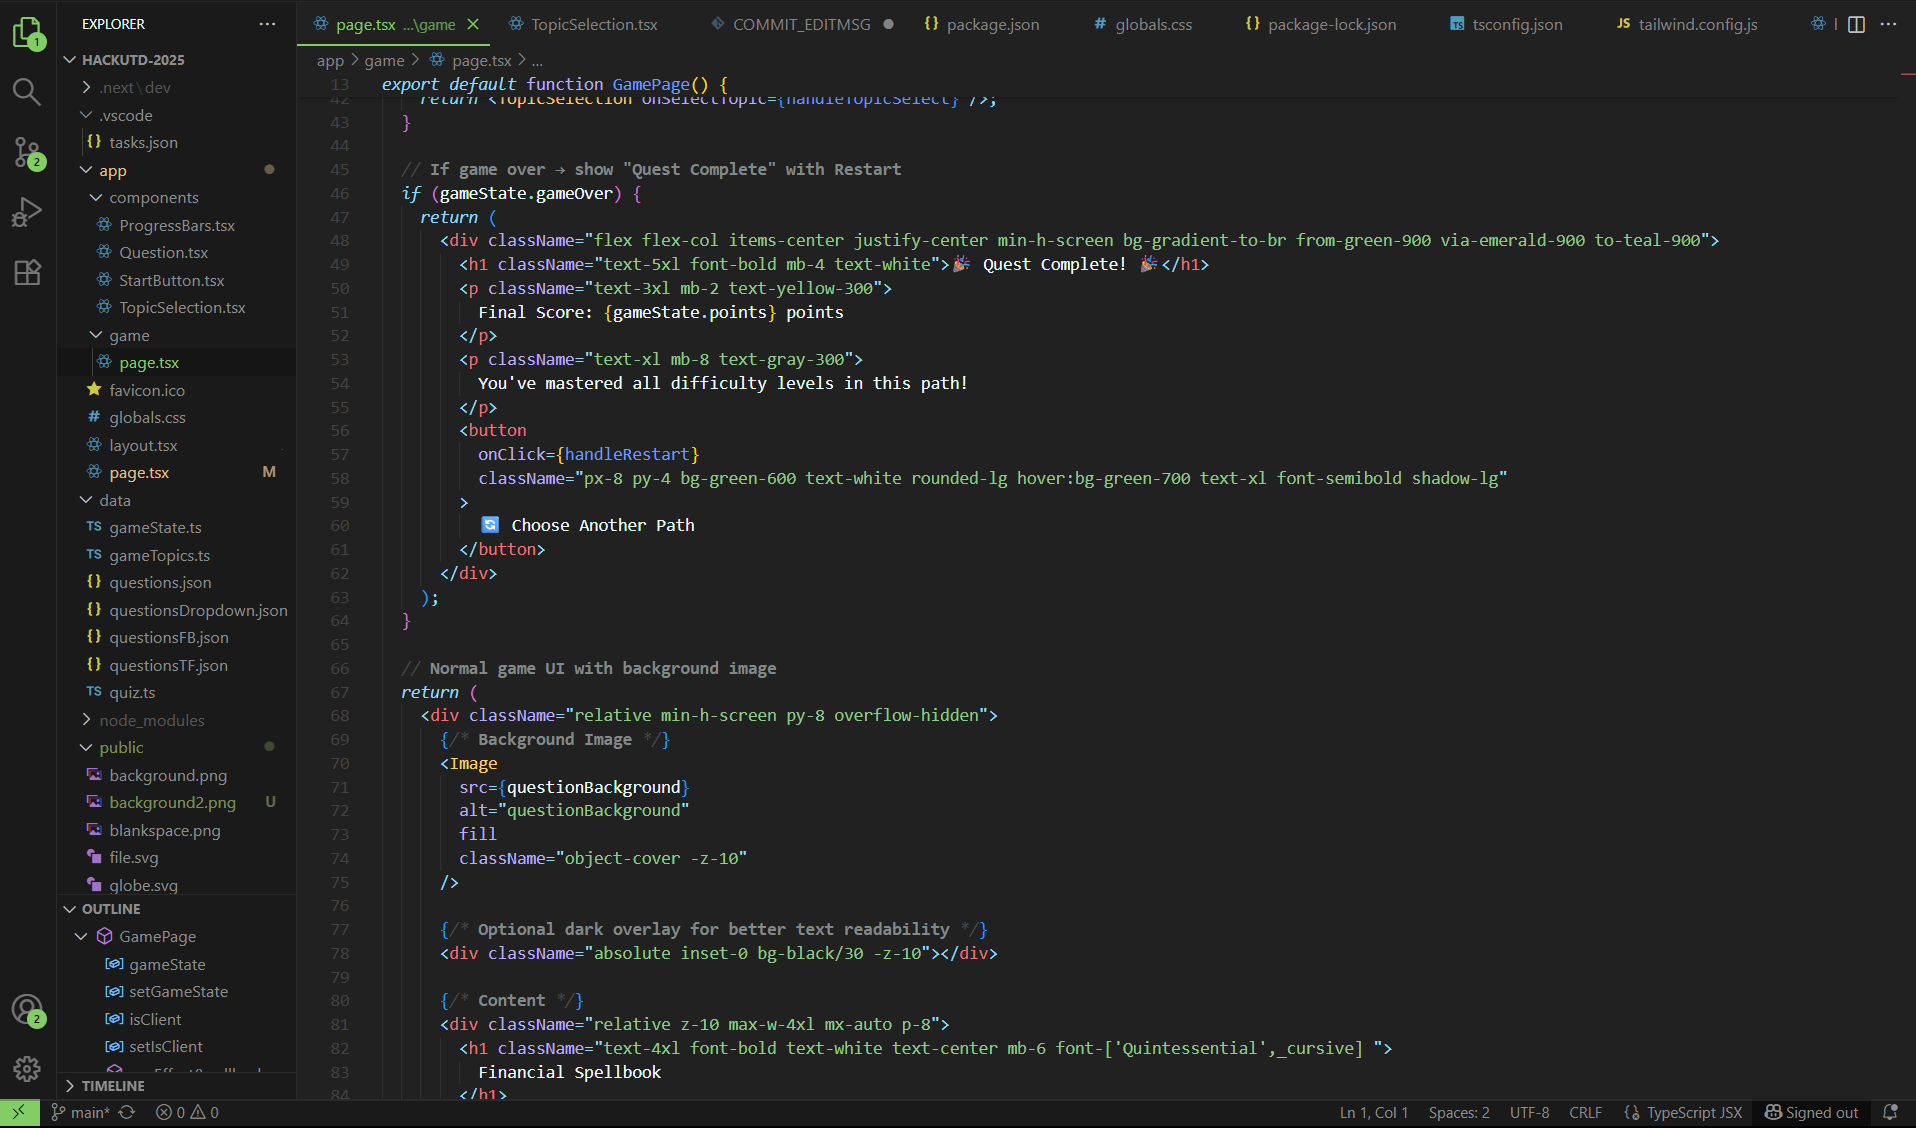
Task: Open Explorer views and more actions menu
Action: [x=267, y=24]
